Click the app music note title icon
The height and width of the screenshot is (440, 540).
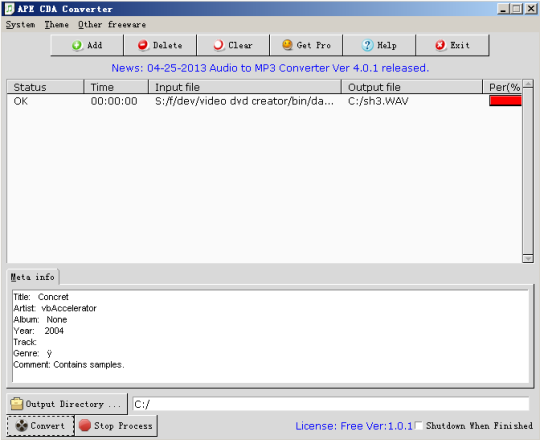coord(9,9)
